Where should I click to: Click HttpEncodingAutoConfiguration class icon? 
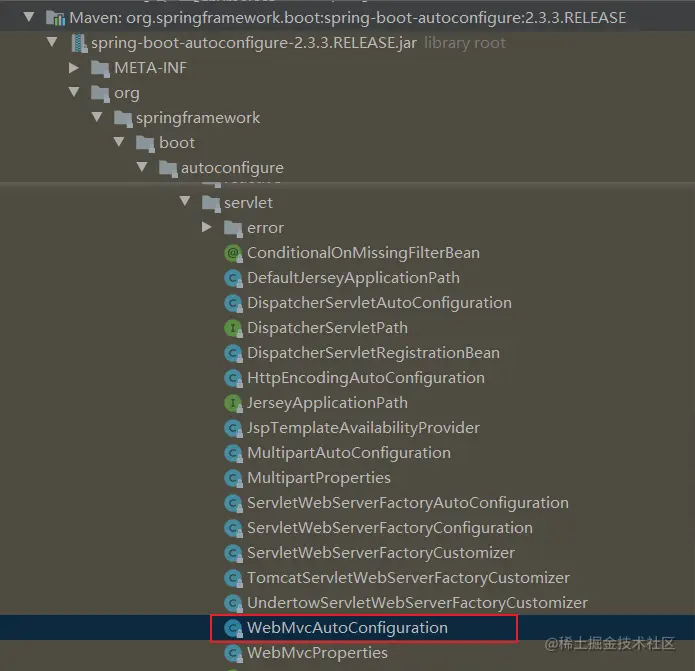(x=233, y=378)
